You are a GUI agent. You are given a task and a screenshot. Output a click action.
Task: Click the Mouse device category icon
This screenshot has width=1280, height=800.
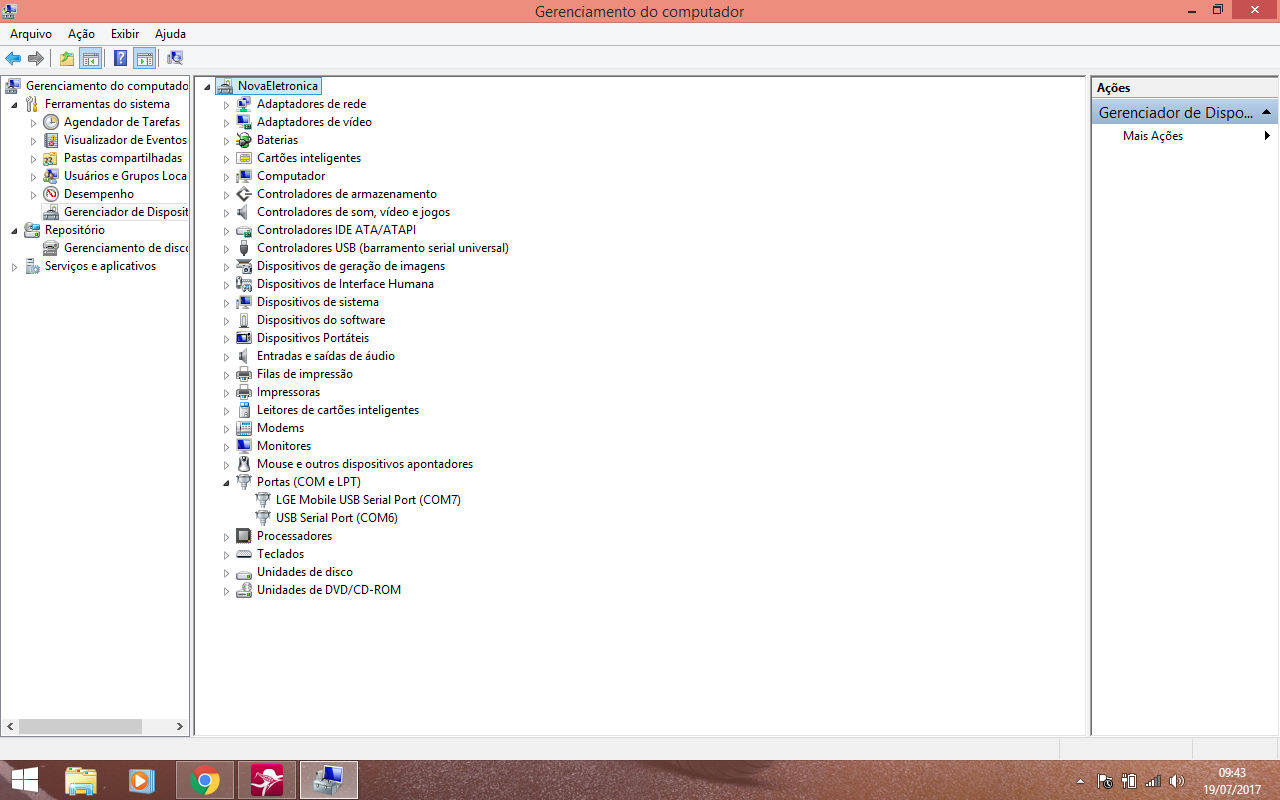244,464
